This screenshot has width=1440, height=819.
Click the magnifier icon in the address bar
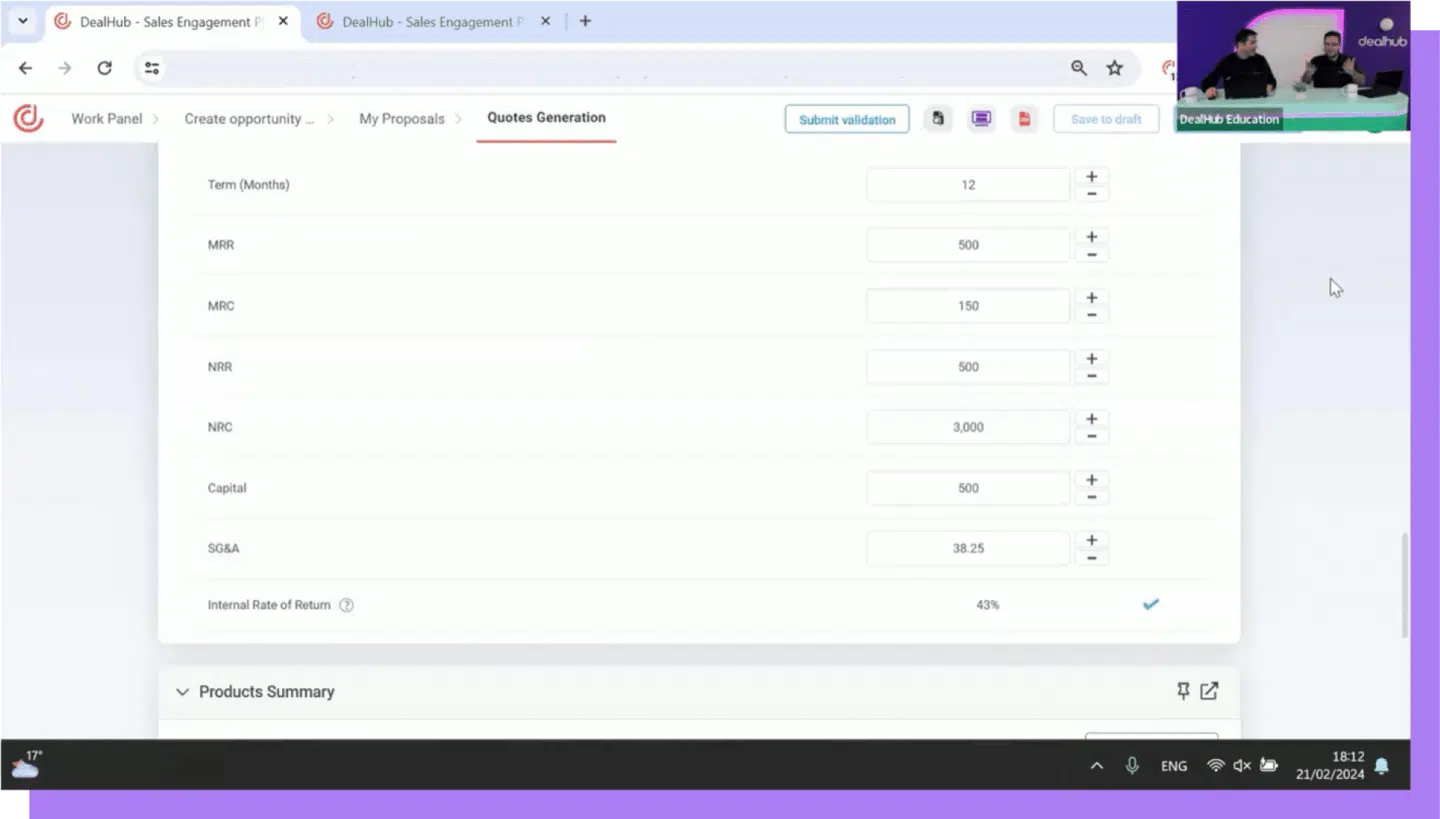tap(1078, 68)
